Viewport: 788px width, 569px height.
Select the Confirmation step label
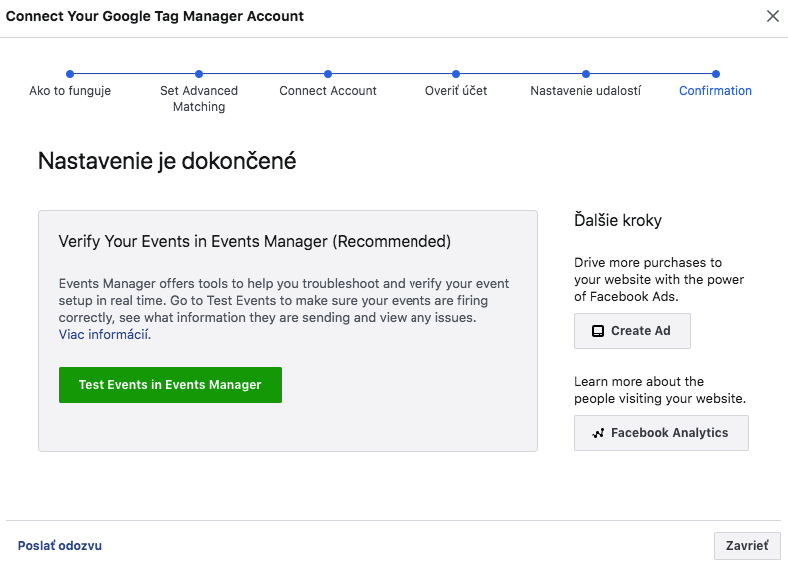(x=715, y=90)
